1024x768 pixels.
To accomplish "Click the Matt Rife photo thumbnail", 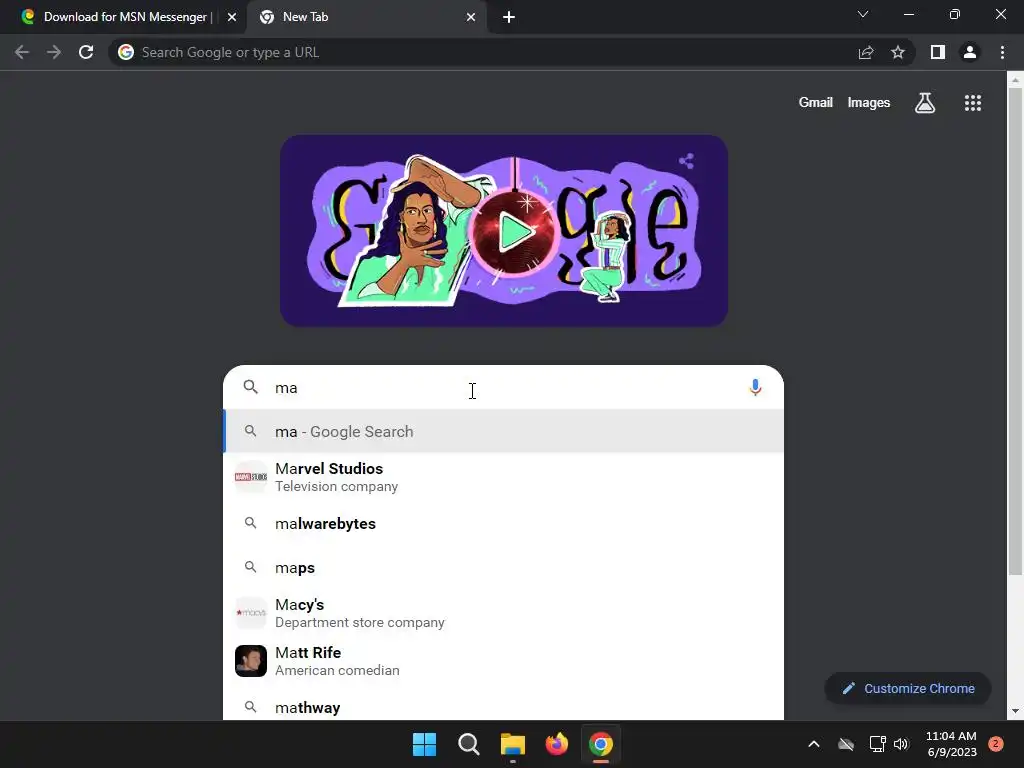I will (x=251, y=661).
